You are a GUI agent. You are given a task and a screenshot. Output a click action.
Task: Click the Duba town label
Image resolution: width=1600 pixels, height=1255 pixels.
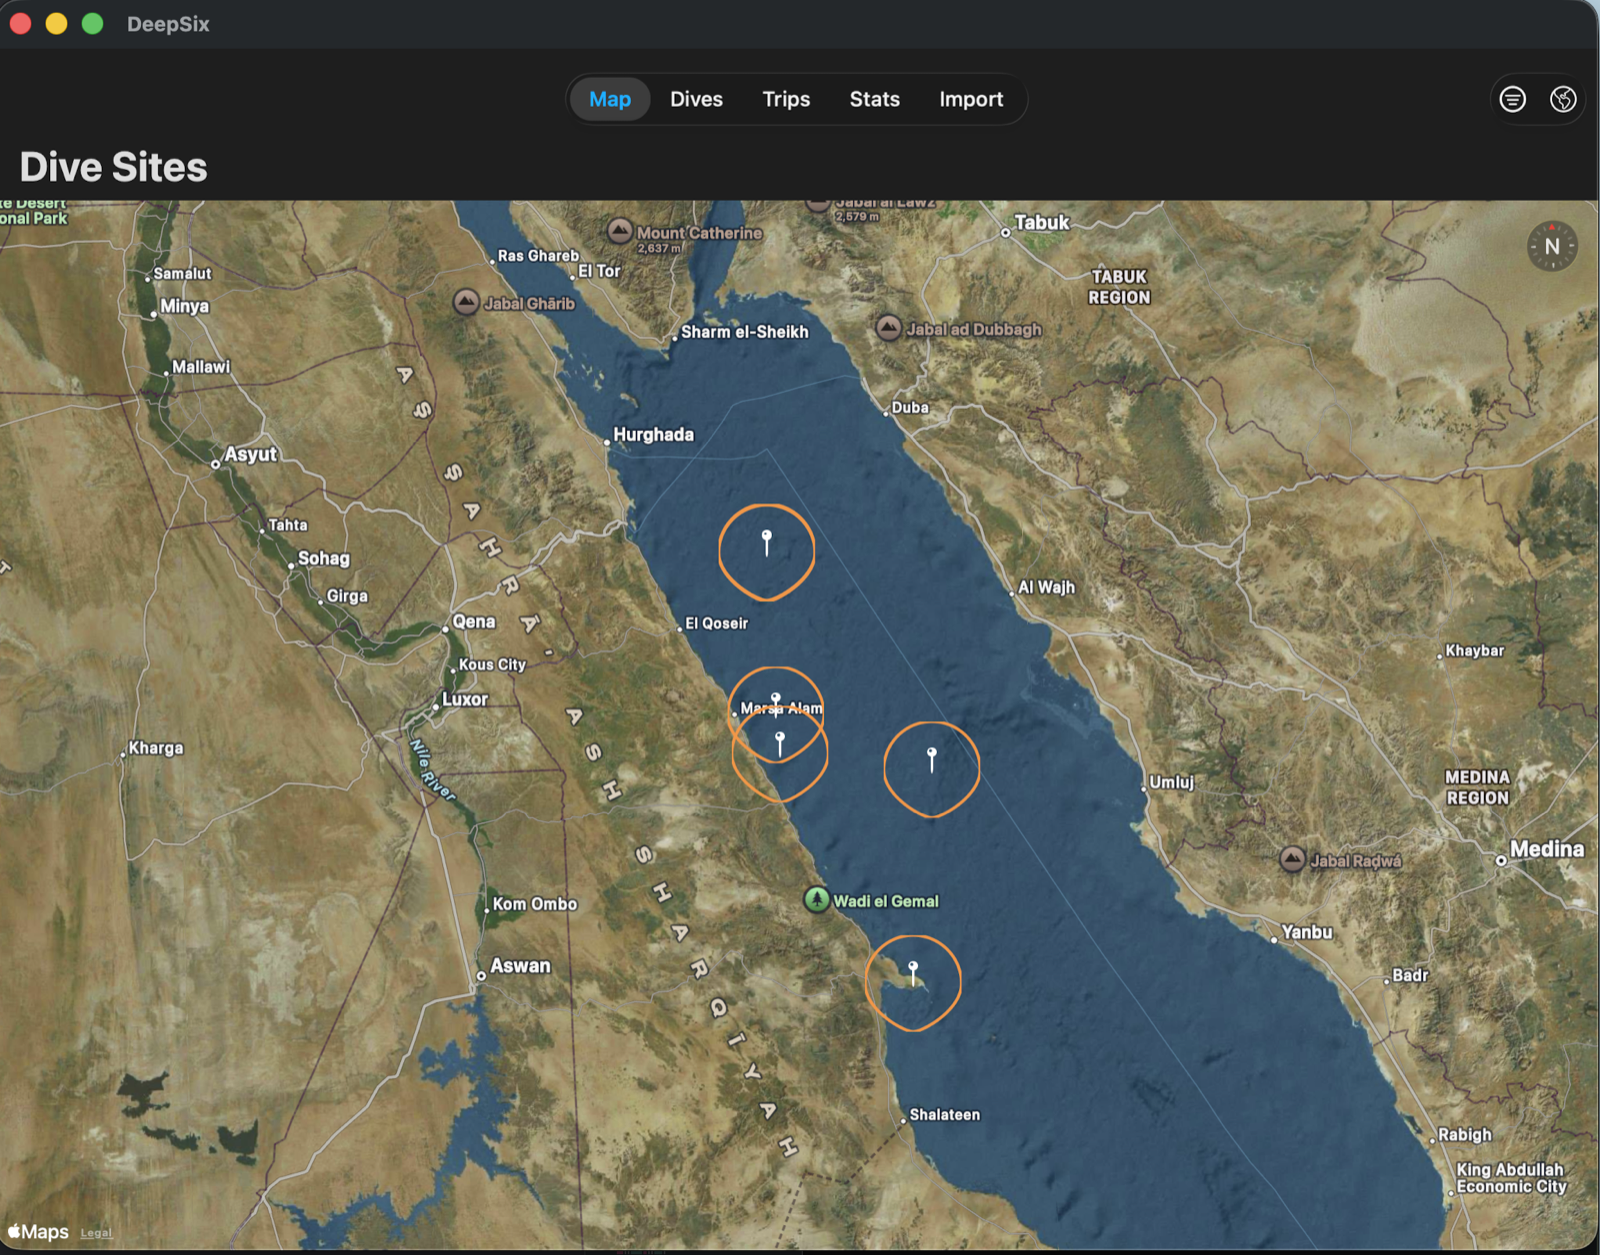[x=910, y=407]
